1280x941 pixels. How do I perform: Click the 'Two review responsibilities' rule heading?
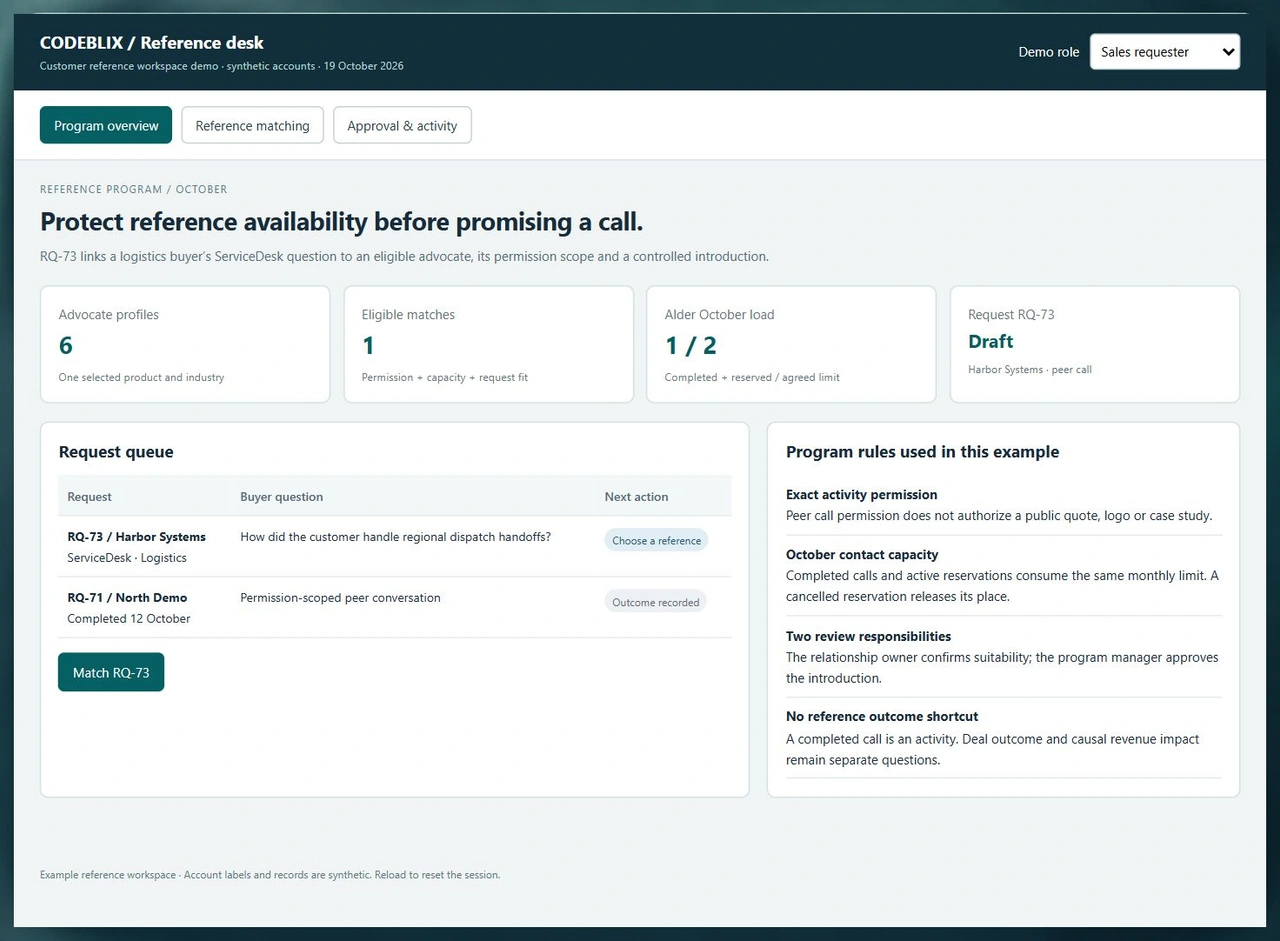(x=868, y=636)
